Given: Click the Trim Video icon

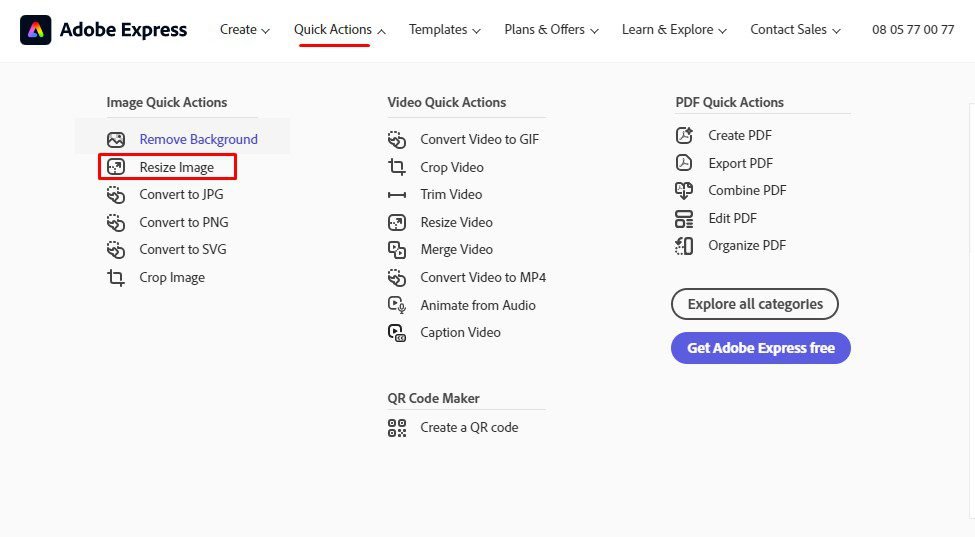Looking at the screenshot, I should click(397, 195).
